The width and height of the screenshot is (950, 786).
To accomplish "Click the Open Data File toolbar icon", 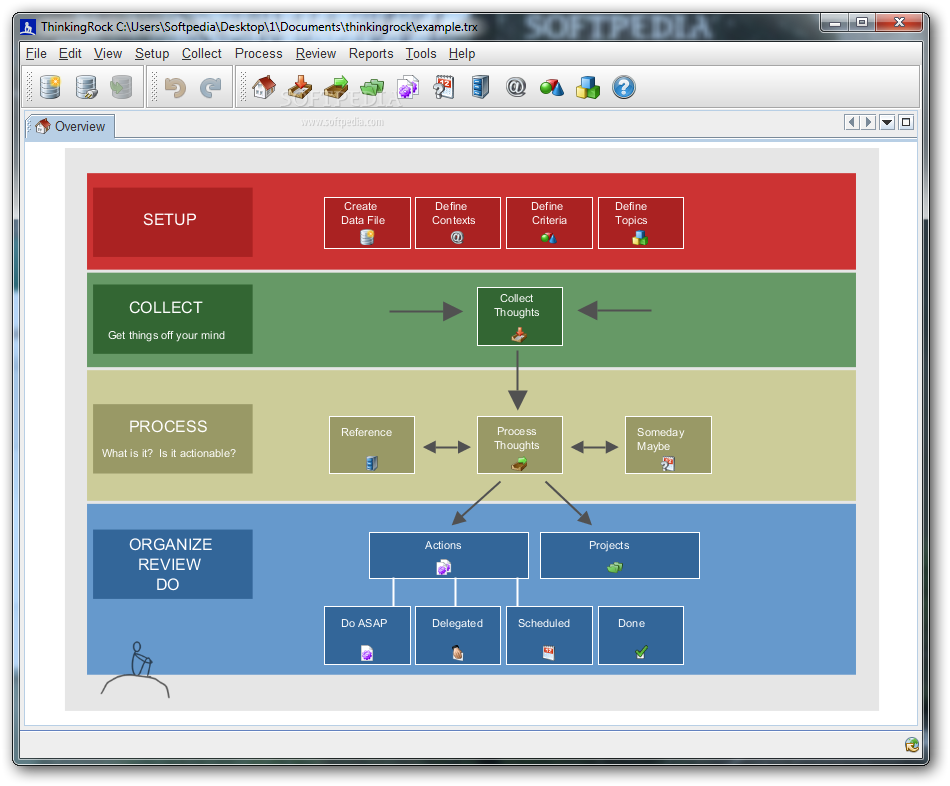I will click(86, 87).
